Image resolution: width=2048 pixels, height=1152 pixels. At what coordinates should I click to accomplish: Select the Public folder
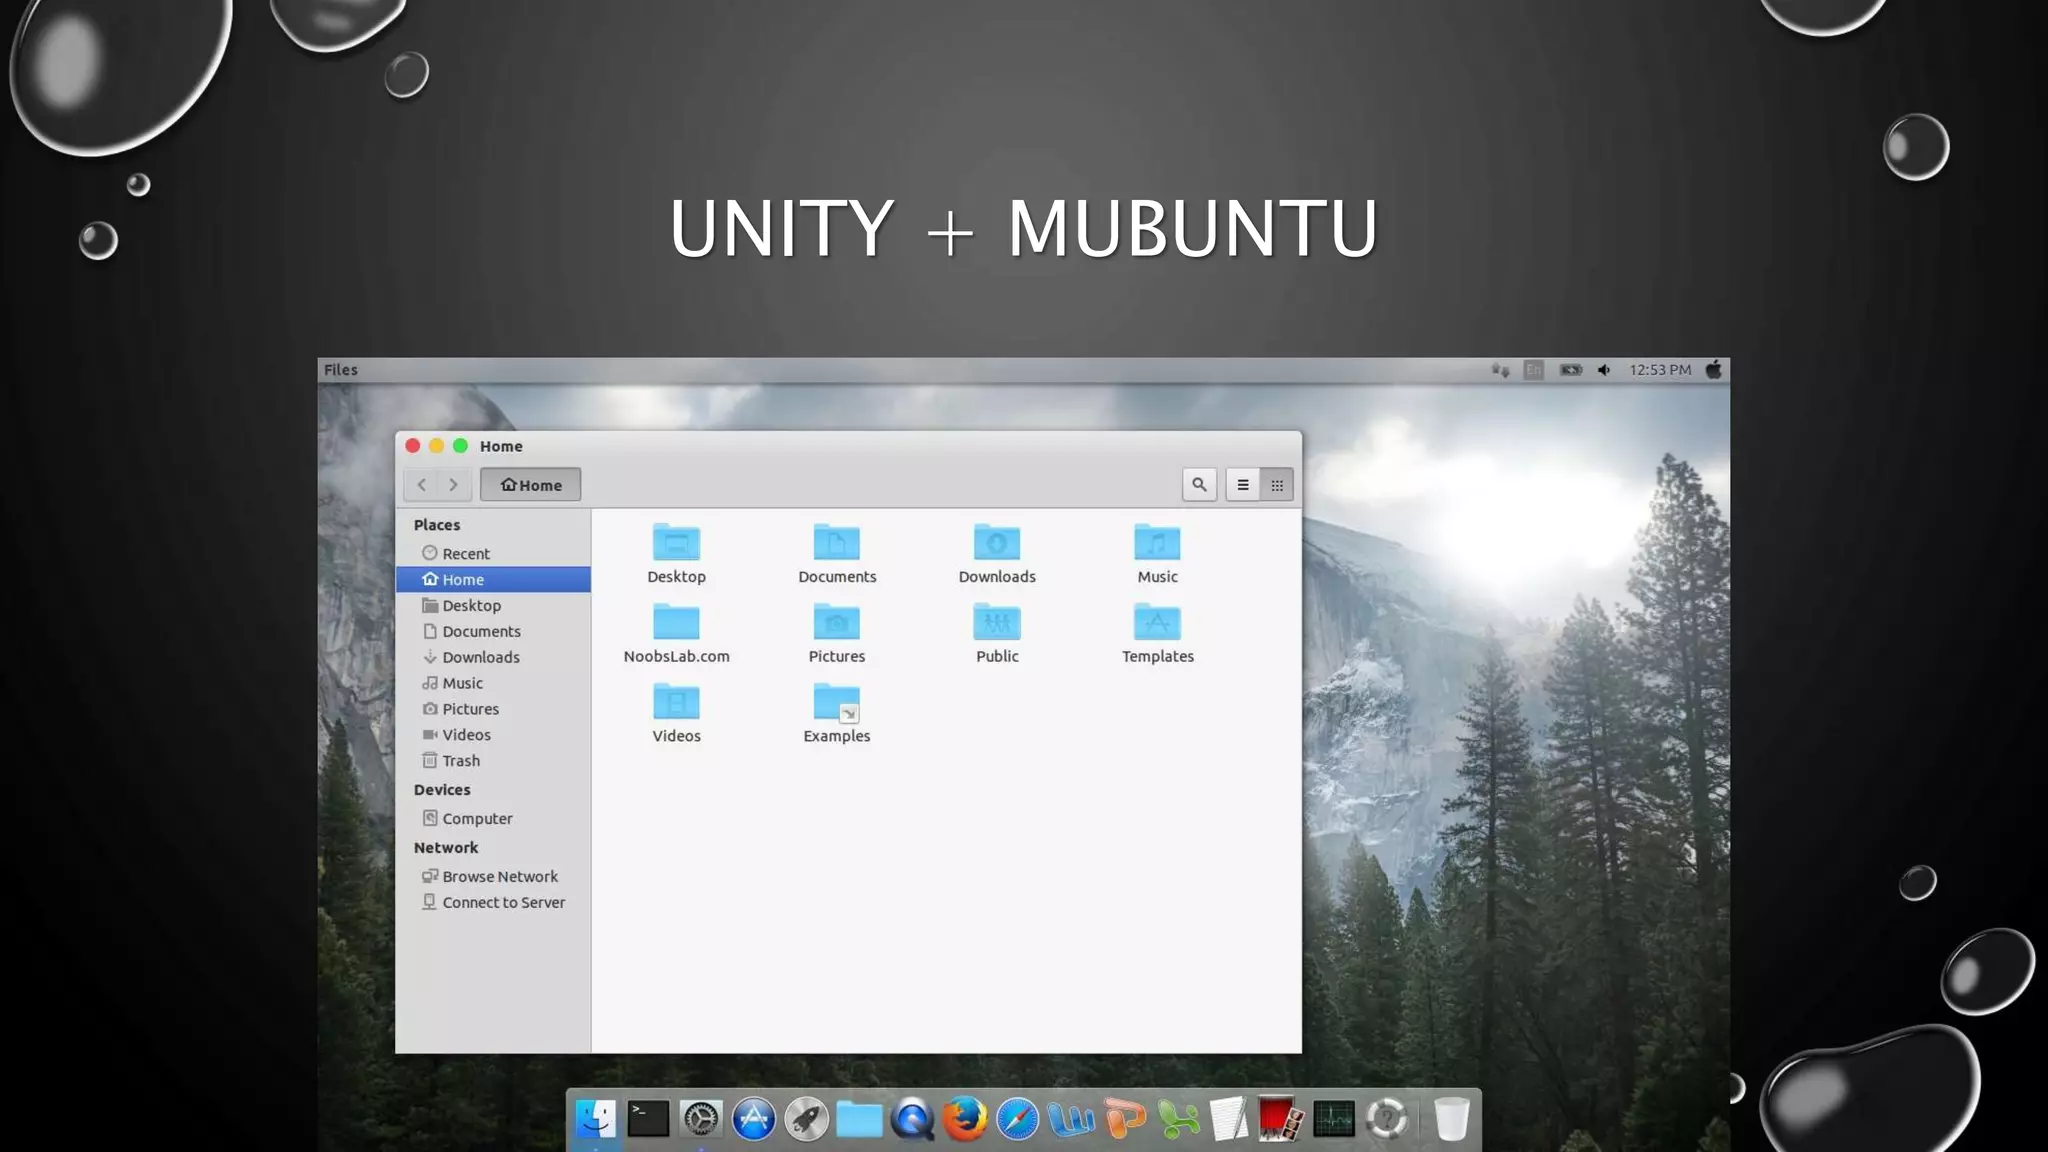coord(997,633)
